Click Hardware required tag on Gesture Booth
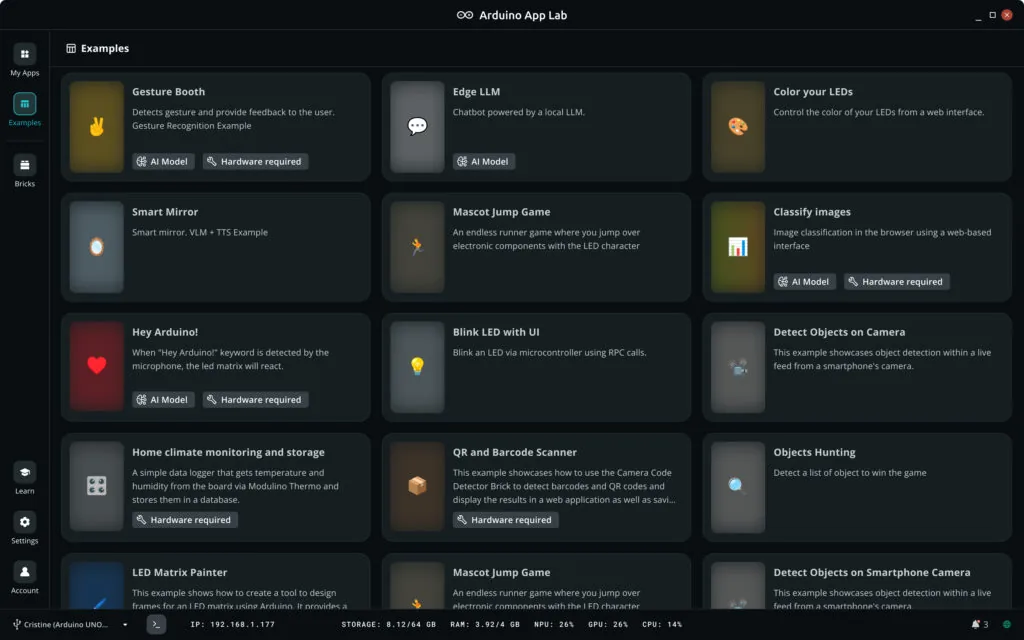 (x=255, y=161)
